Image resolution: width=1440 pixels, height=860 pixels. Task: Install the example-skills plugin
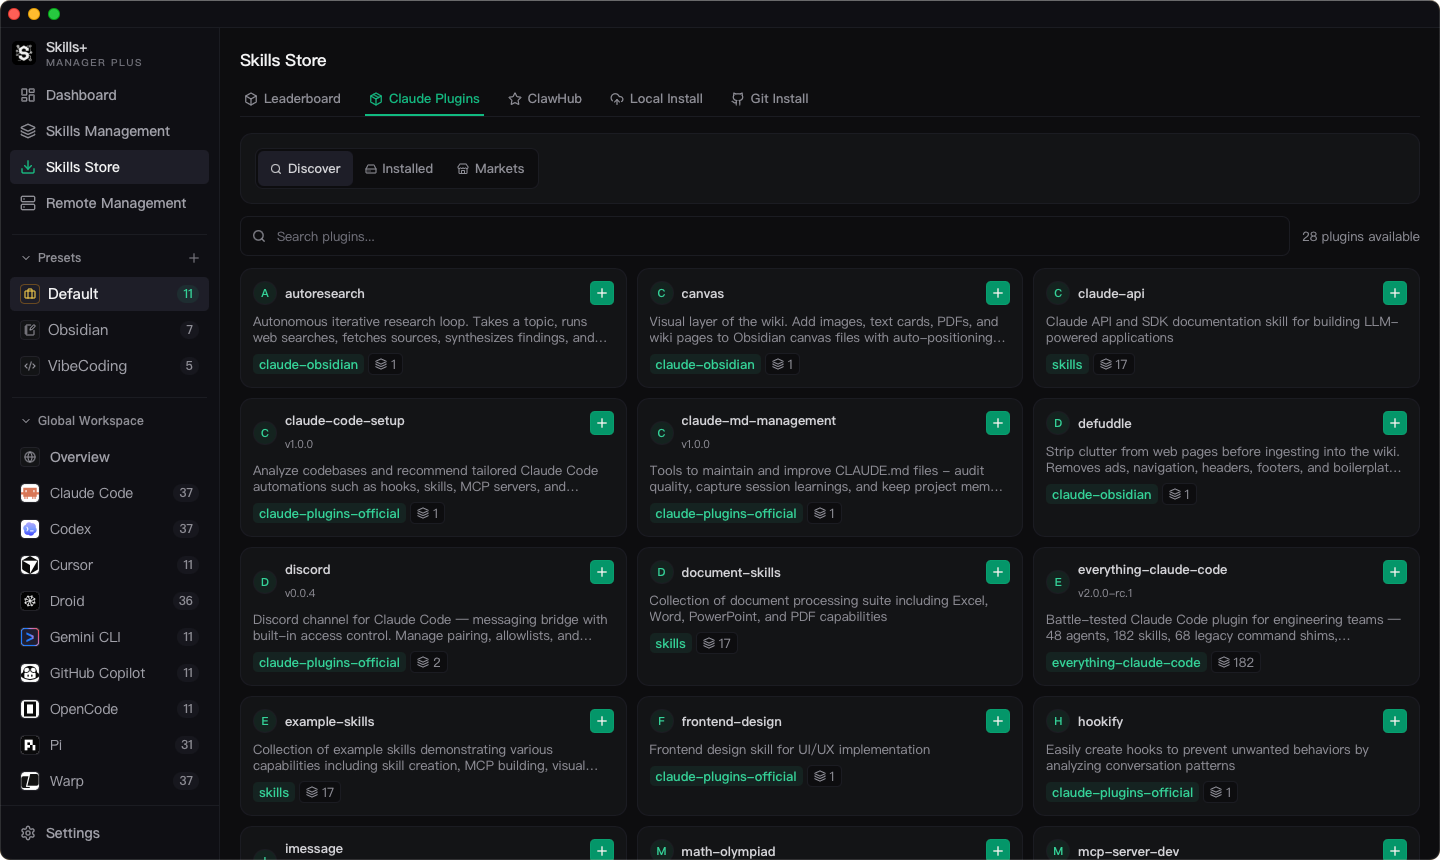pyautogui.click(x=602, y=721)
